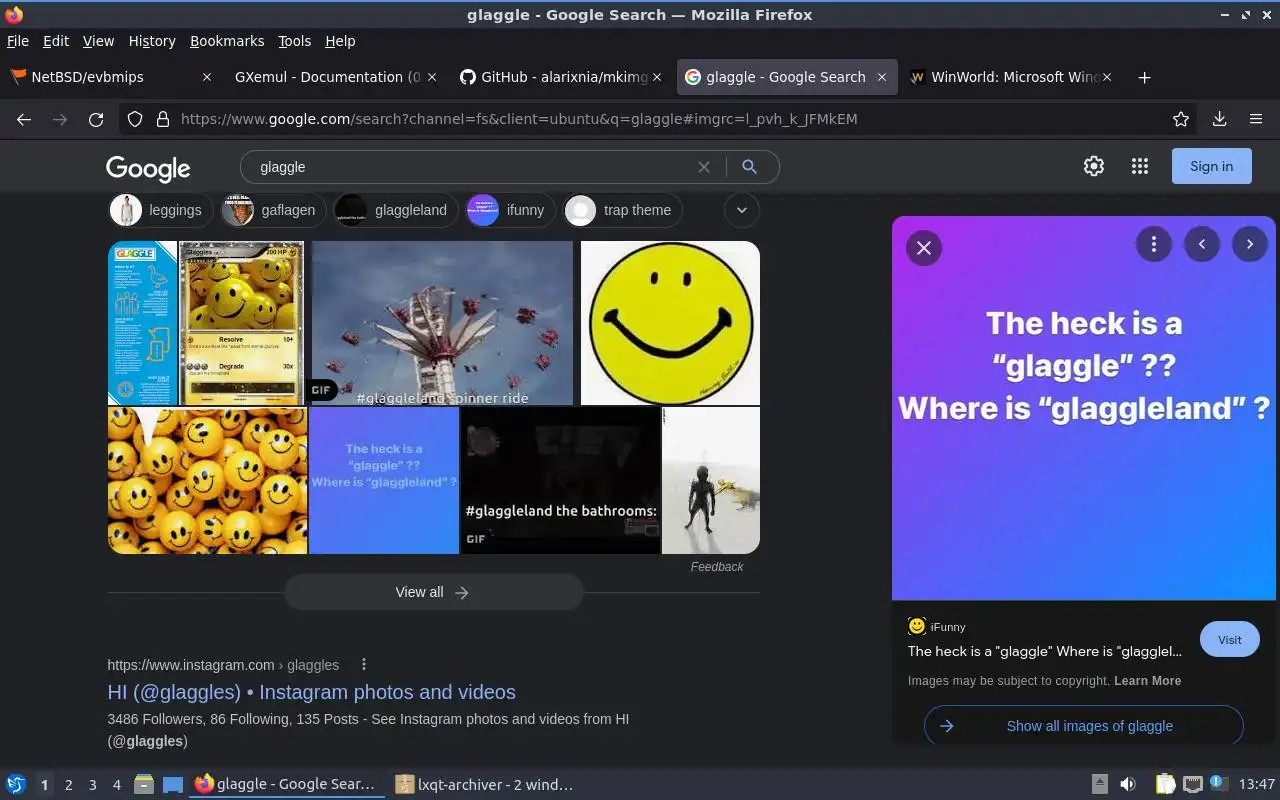
Task: Filter by the leggings chip
Action: point(160,210)
